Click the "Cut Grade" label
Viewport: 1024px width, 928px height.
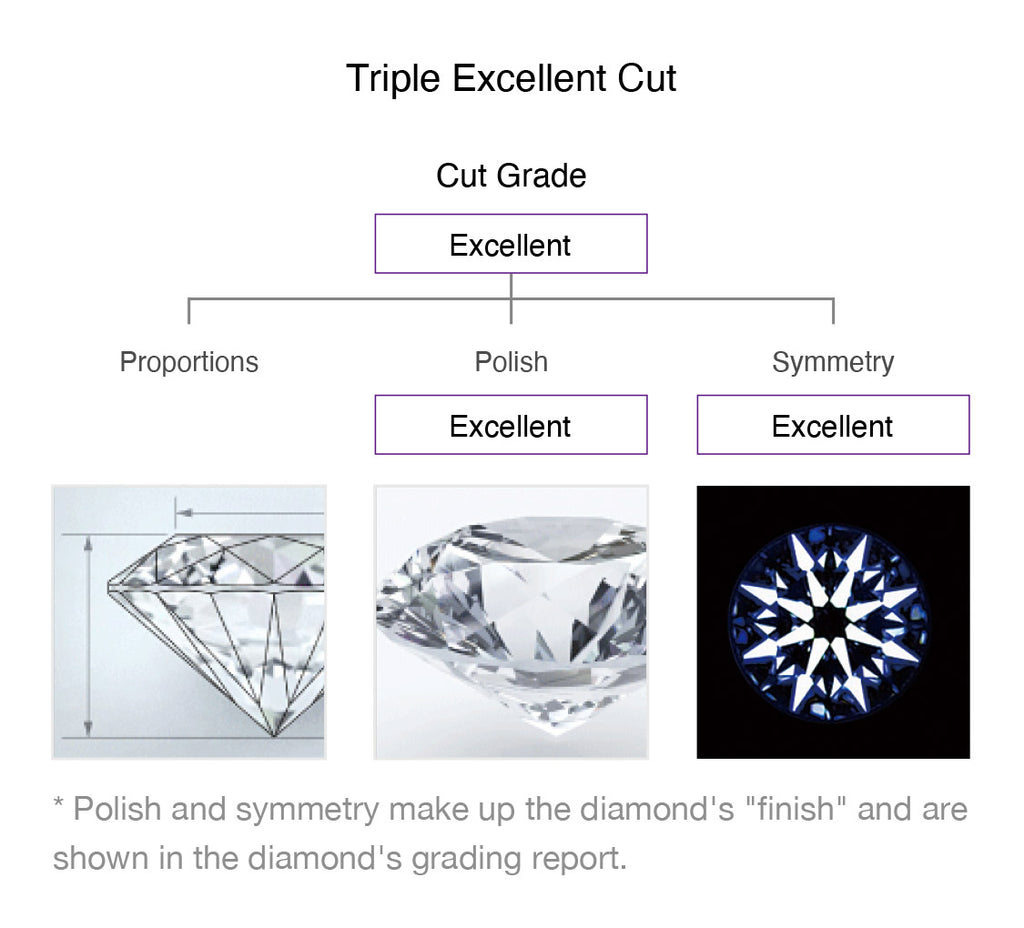tap(511, 176)
